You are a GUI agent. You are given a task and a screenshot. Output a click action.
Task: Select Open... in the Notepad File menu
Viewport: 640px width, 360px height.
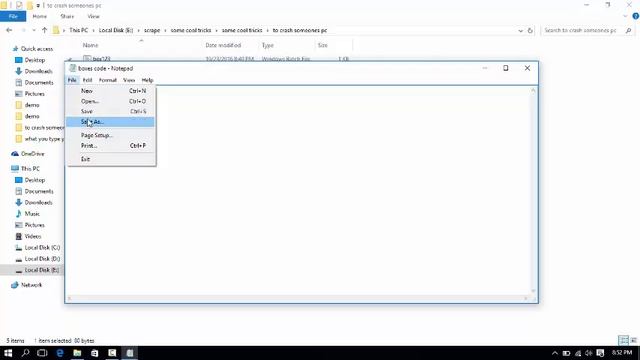pyautogui.click(x=110, y=101)
